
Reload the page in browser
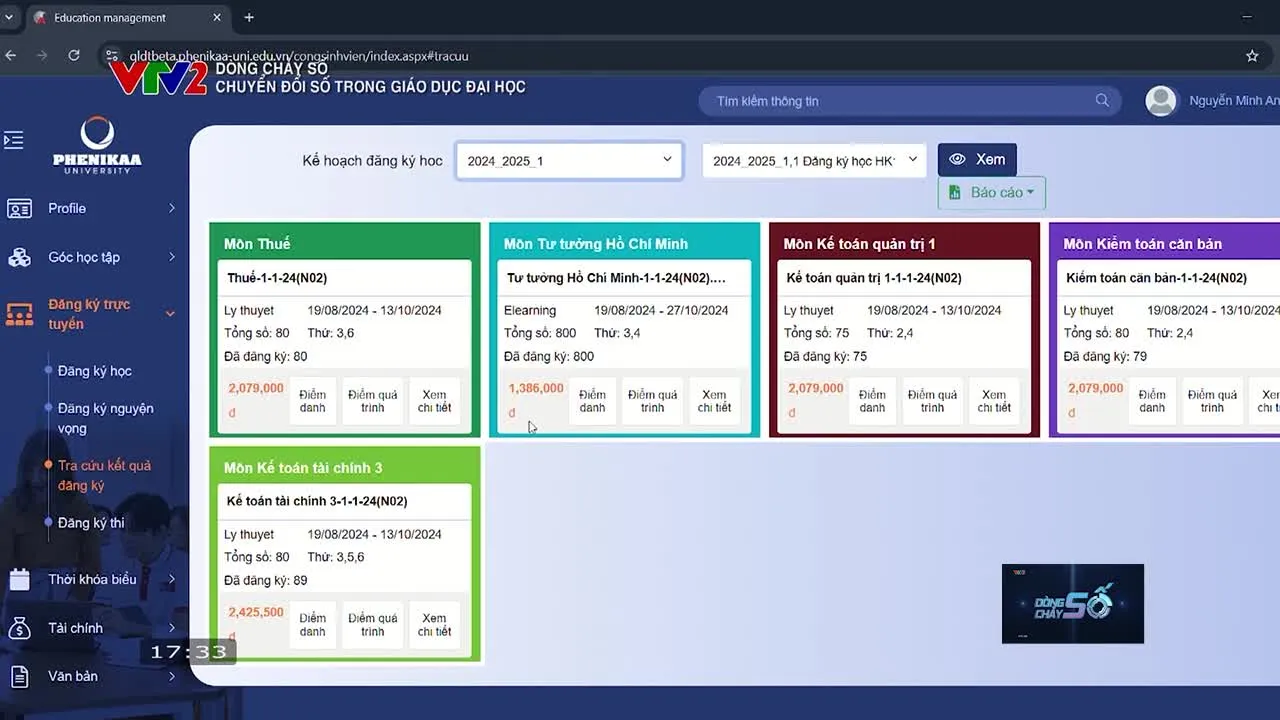73,56
